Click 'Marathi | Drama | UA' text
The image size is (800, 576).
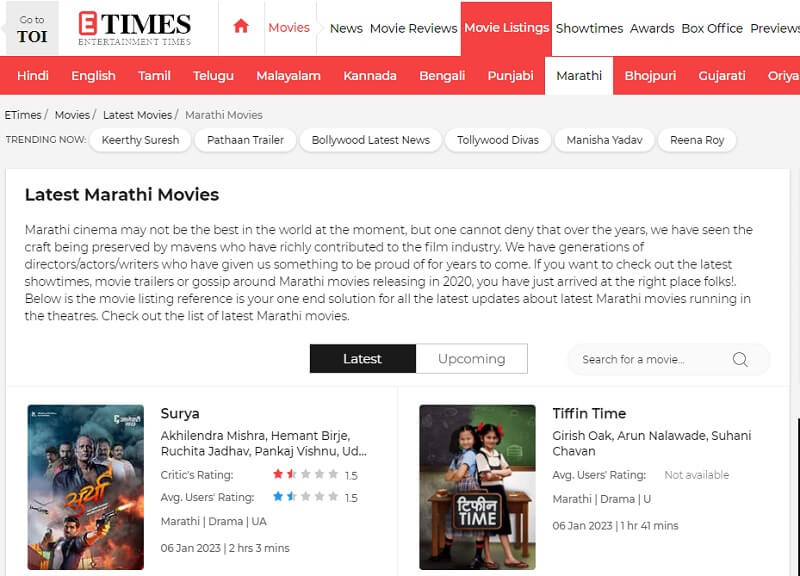[x=213, y=521]
